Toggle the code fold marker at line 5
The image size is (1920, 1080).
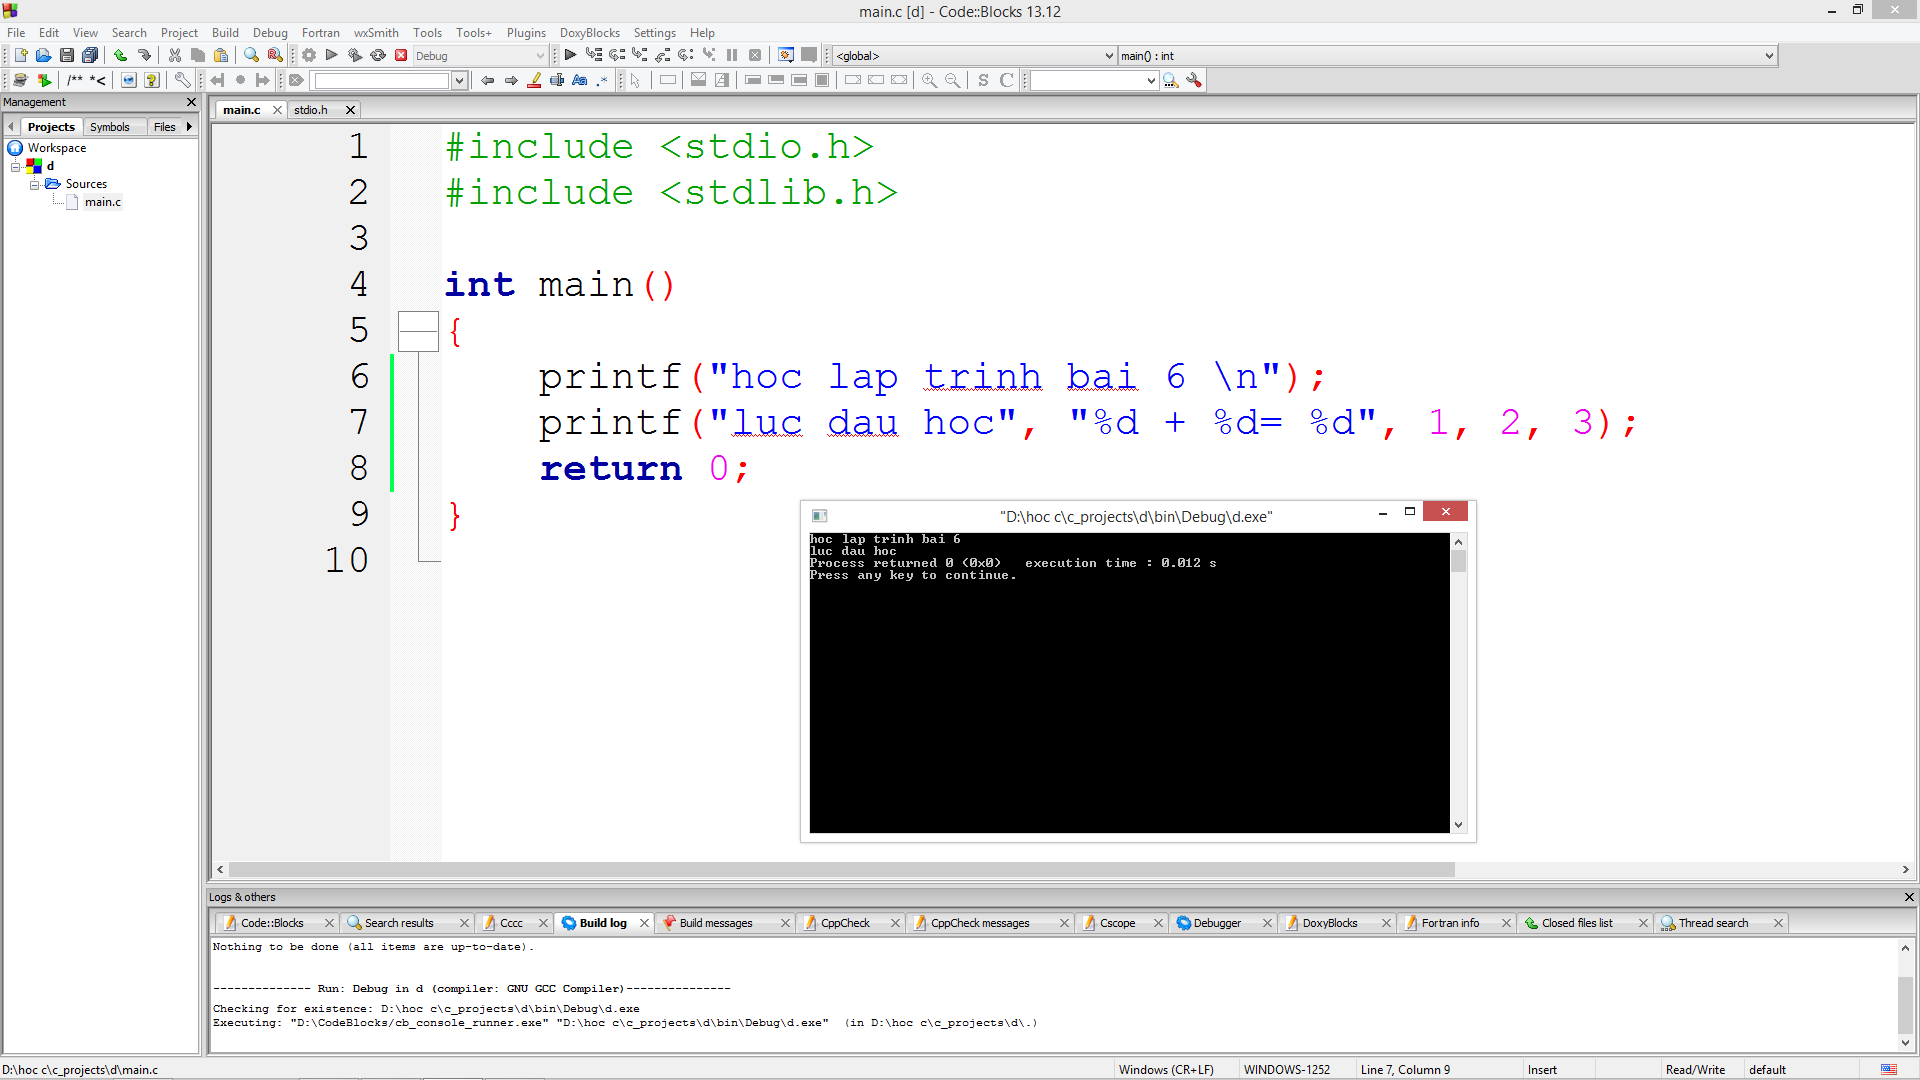418,331
